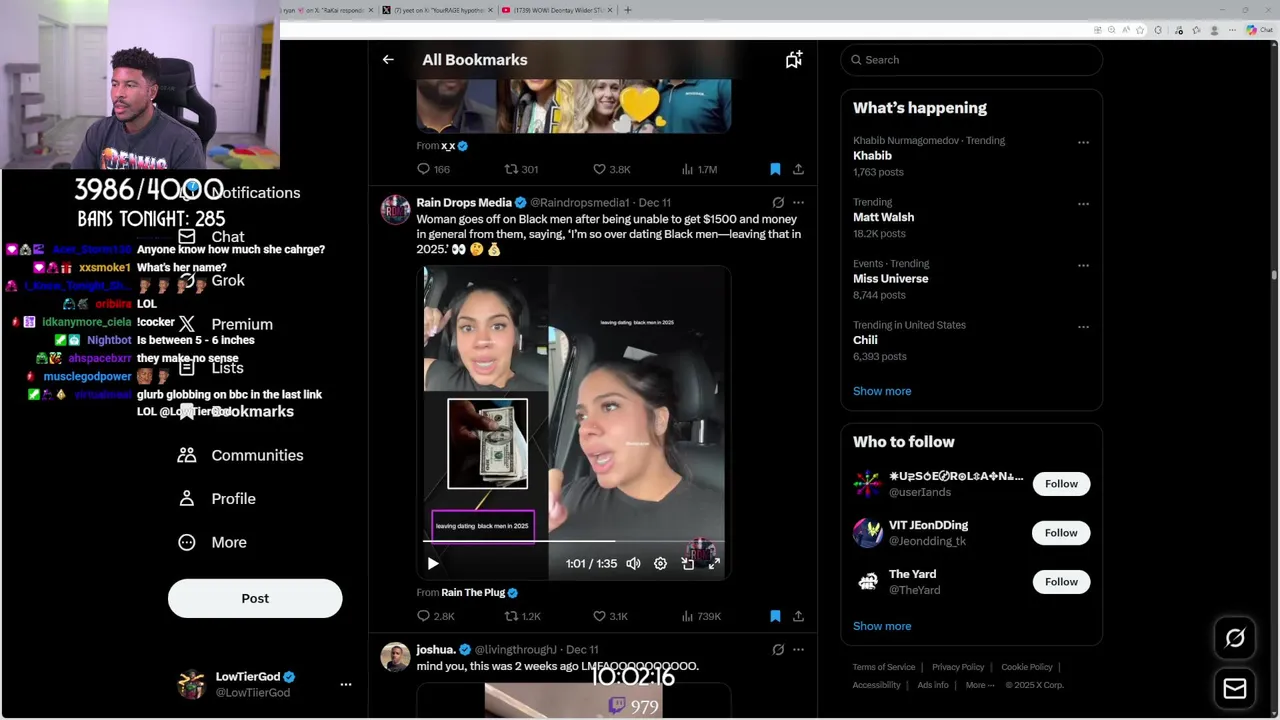1280x720 pixels.
Task: Expand the footer 'More ···' menu
Action: click(980, 685)
